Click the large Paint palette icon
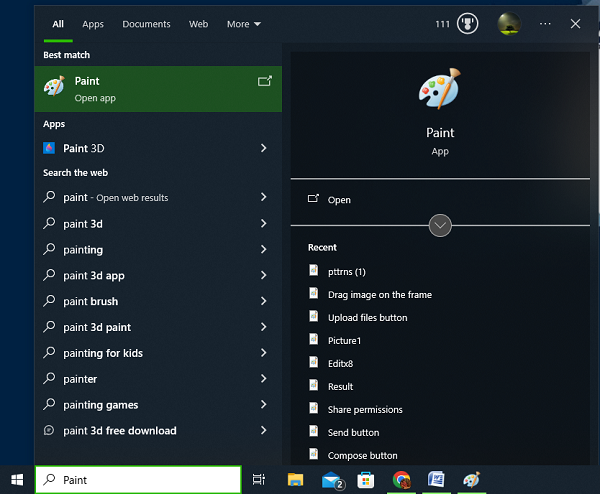The height and width of the screenshot is (494, 600). [x=440, y=89]
